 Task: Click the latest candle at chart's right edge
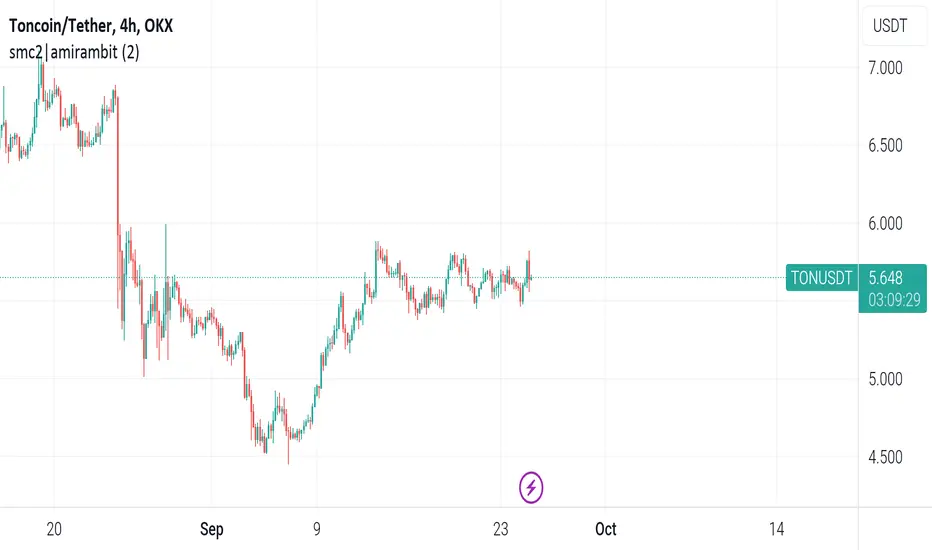pyautogui.click(x=528, y=271)
